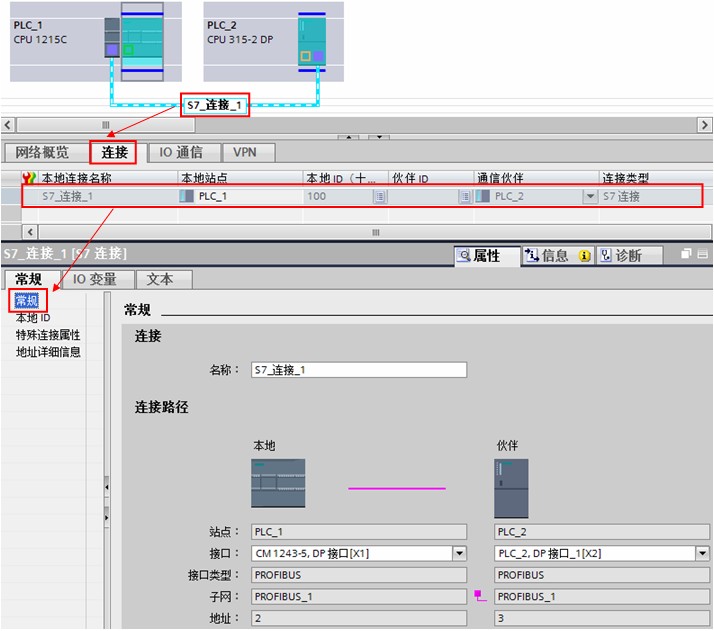714x631 pixels.
Task: Select 本地 ID in the navigation tree
Action: coord(33,317)
